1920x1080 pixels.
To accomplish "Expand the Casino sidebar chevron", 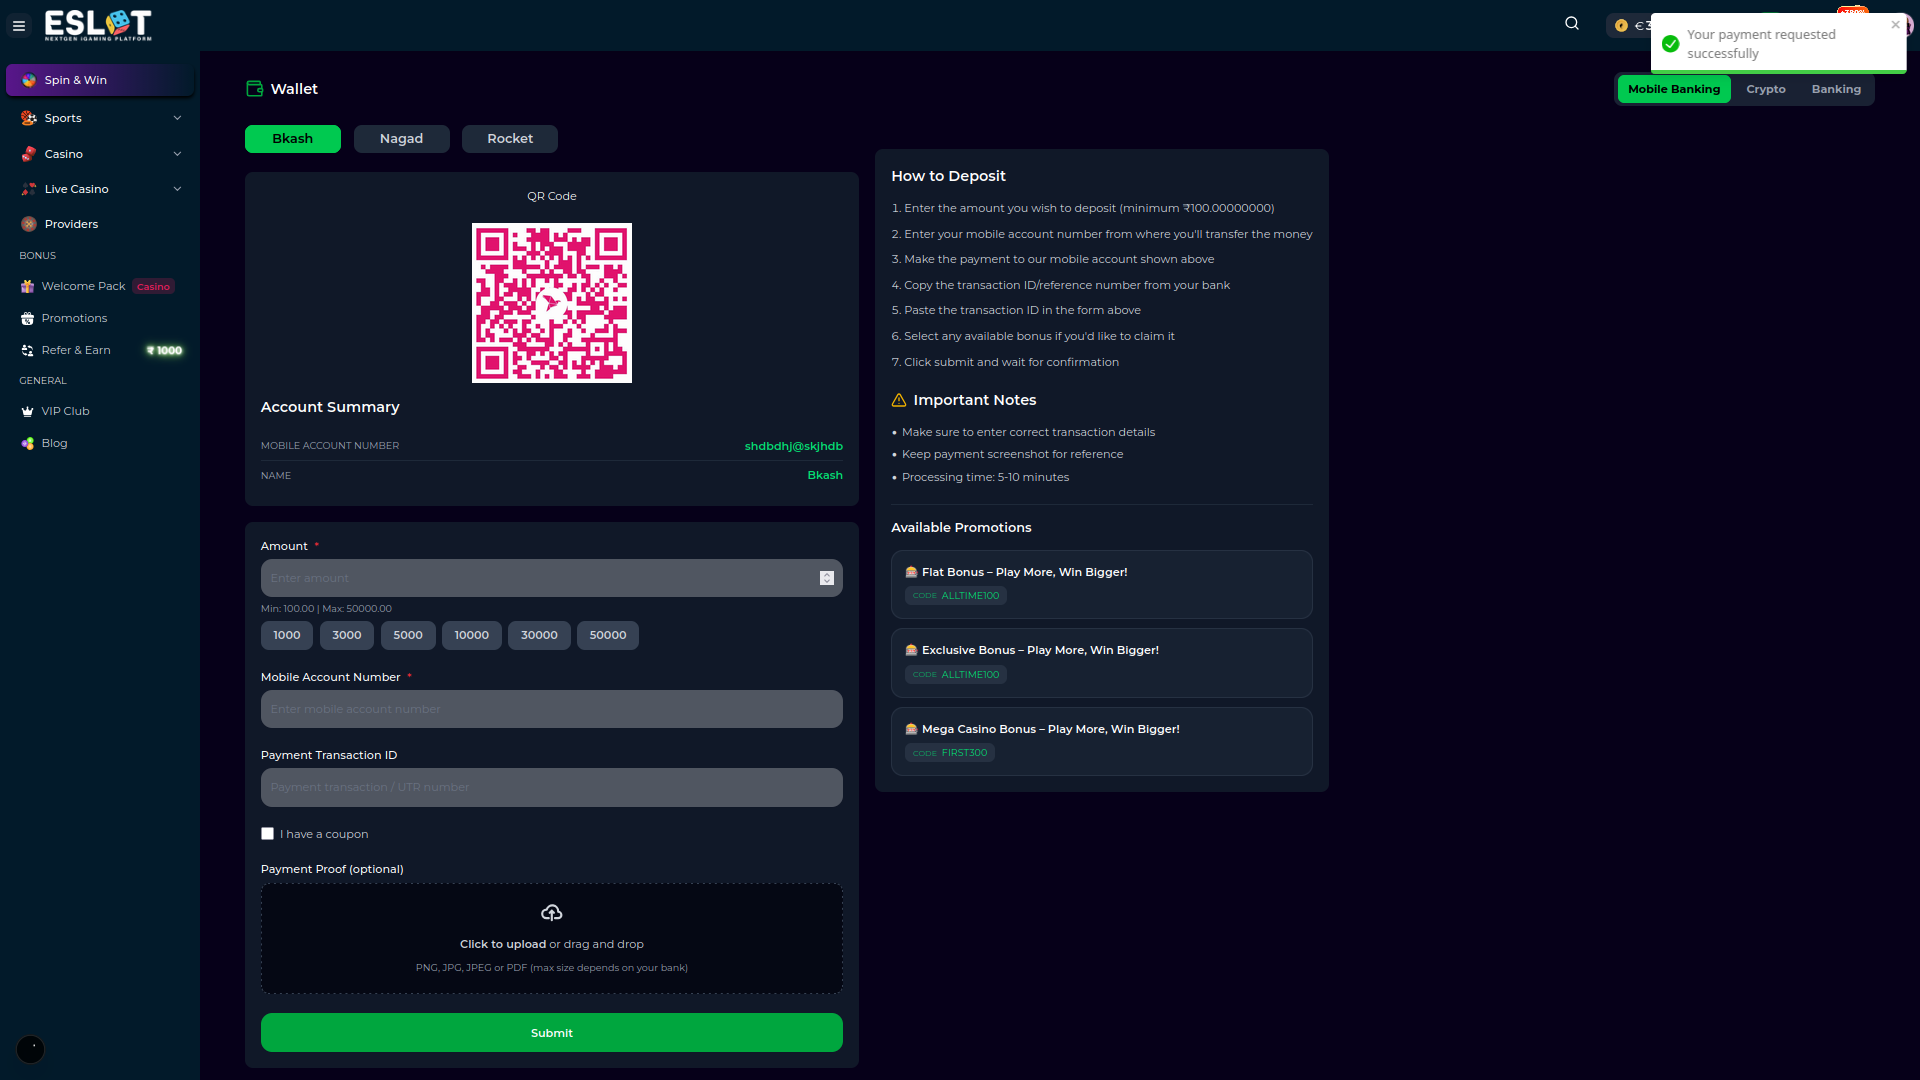I will point(177,154).
